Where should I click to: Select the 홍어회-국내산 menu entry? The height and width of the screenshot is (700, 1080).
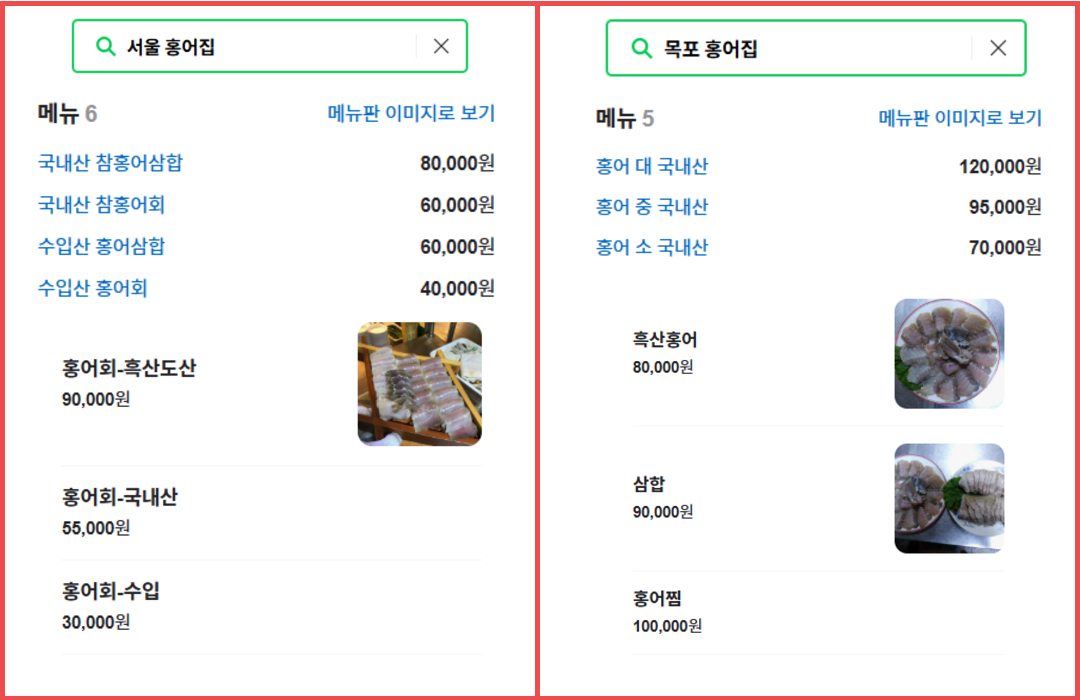(x=119, y=497)
